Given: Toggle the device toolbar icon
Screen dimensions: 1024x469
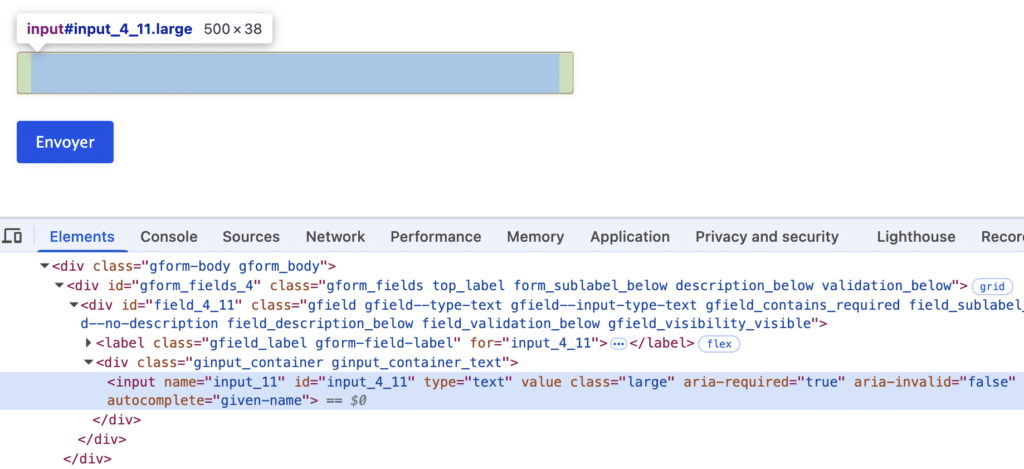Looking at the screenshot, I should pyautogui.click(x=13, y=237).
